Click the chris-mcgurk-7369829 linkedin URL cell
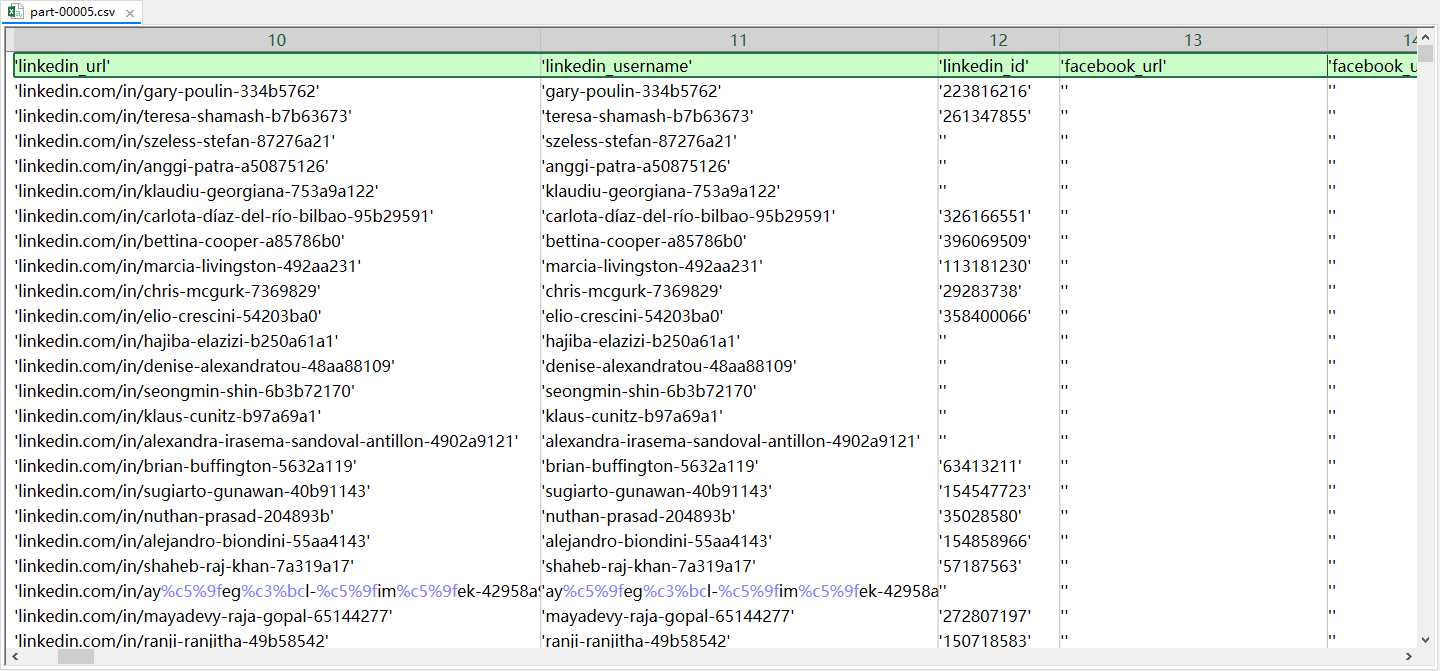The height and width of the screenshot is (671, 1440). click(277, 291)
